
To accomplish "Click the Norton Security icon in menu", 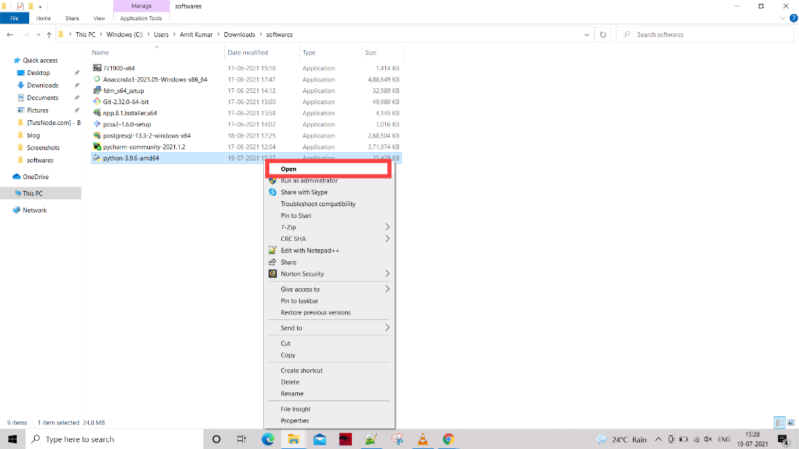I will [x=273, y=274].
